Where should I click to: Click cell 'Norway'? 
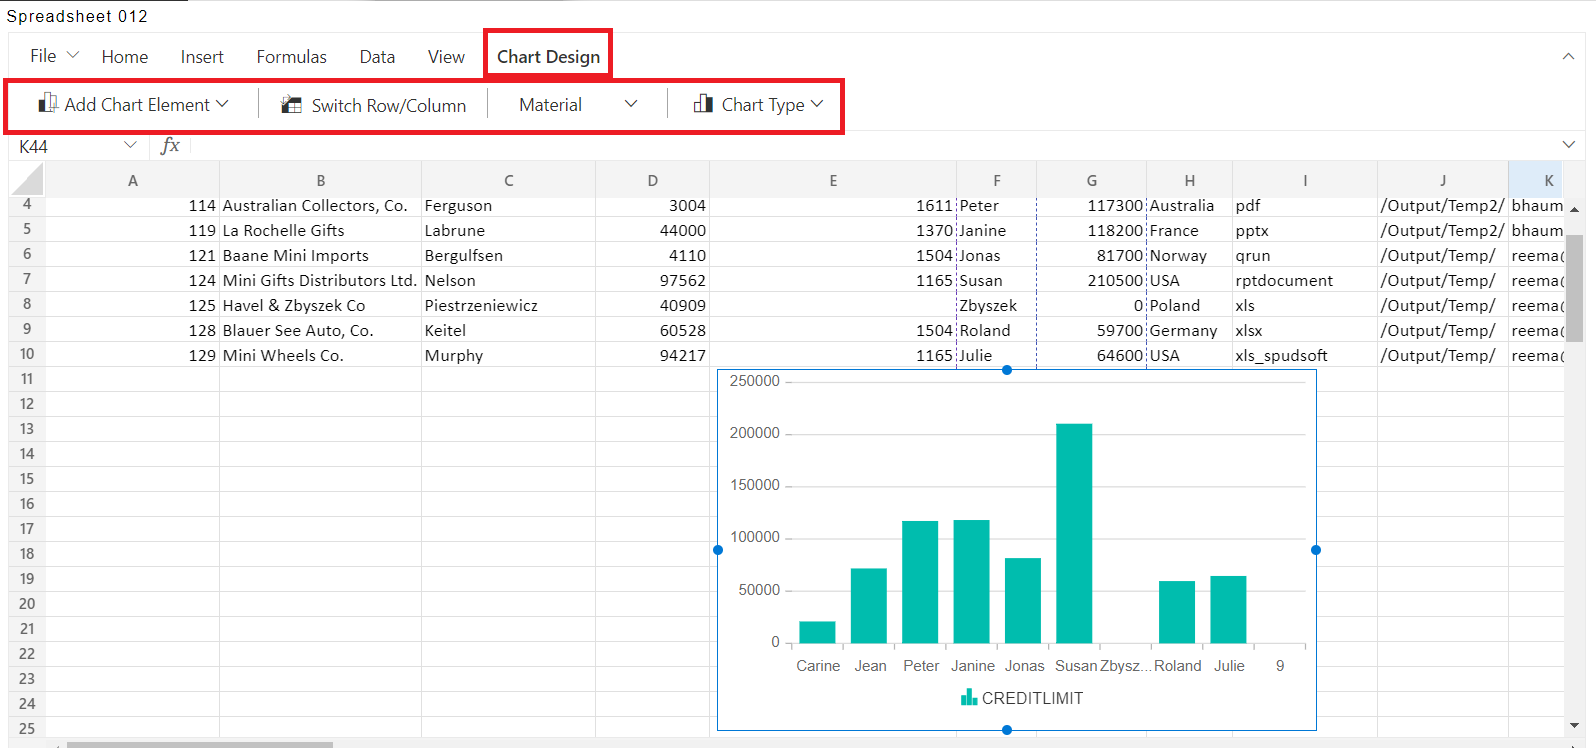point(1190,255)
